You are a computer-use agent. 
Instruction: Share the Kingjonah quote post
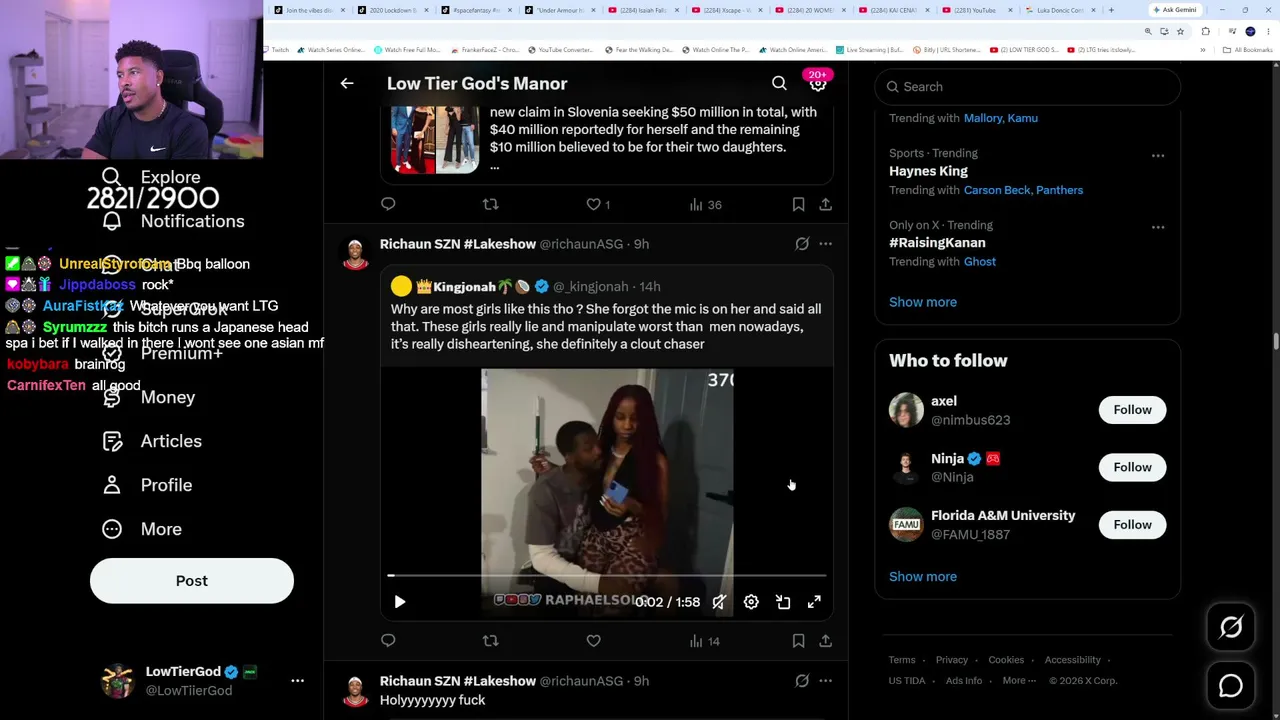825,641
